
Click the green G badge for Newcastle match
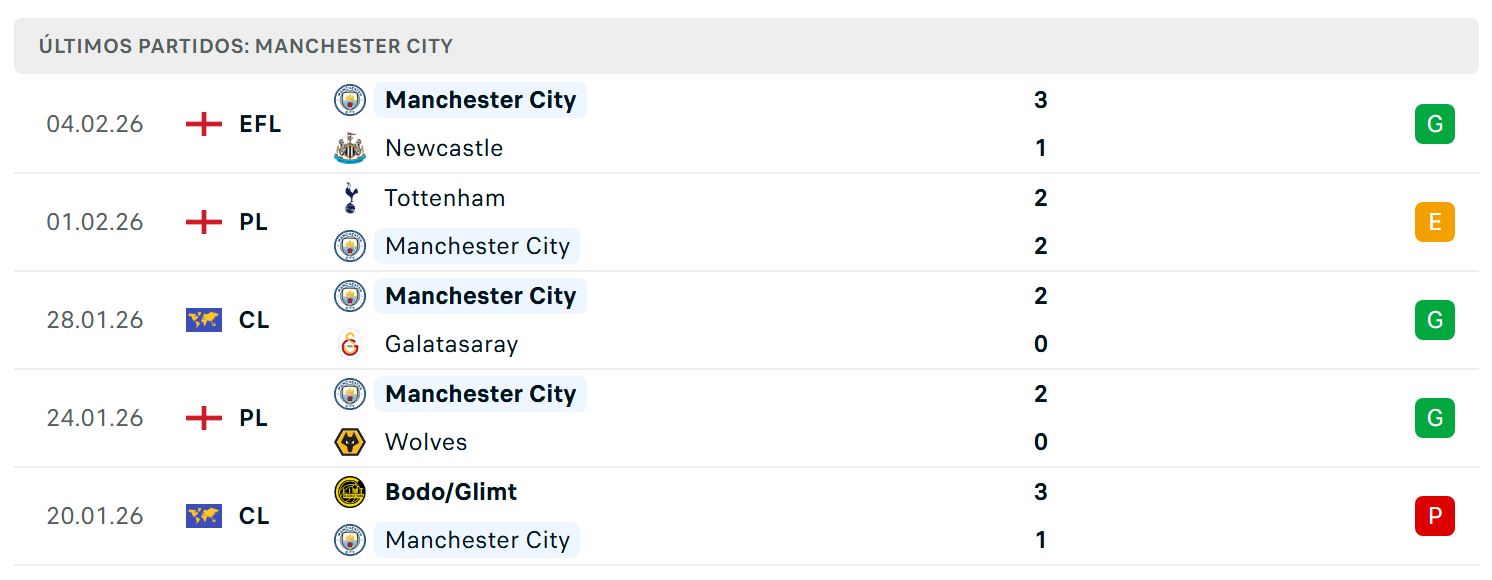pos(1435,124)
